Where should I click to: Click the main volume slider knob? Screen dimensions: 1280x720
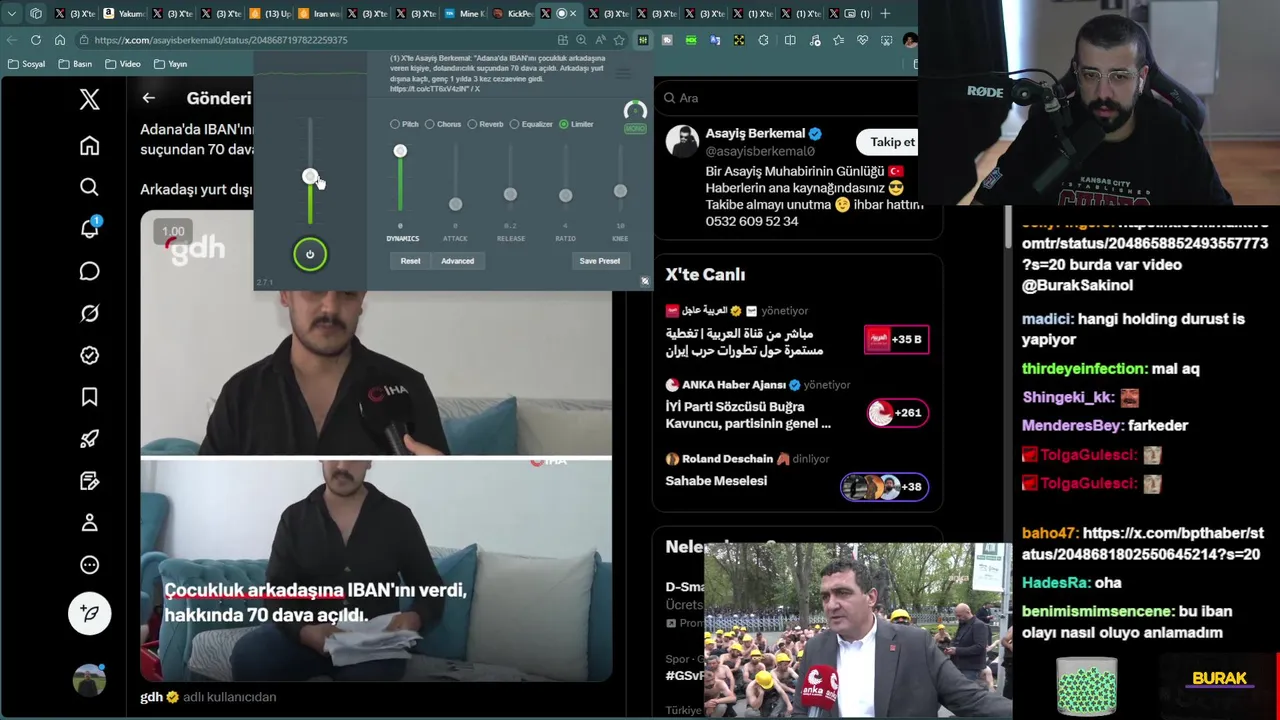[310, 177]
